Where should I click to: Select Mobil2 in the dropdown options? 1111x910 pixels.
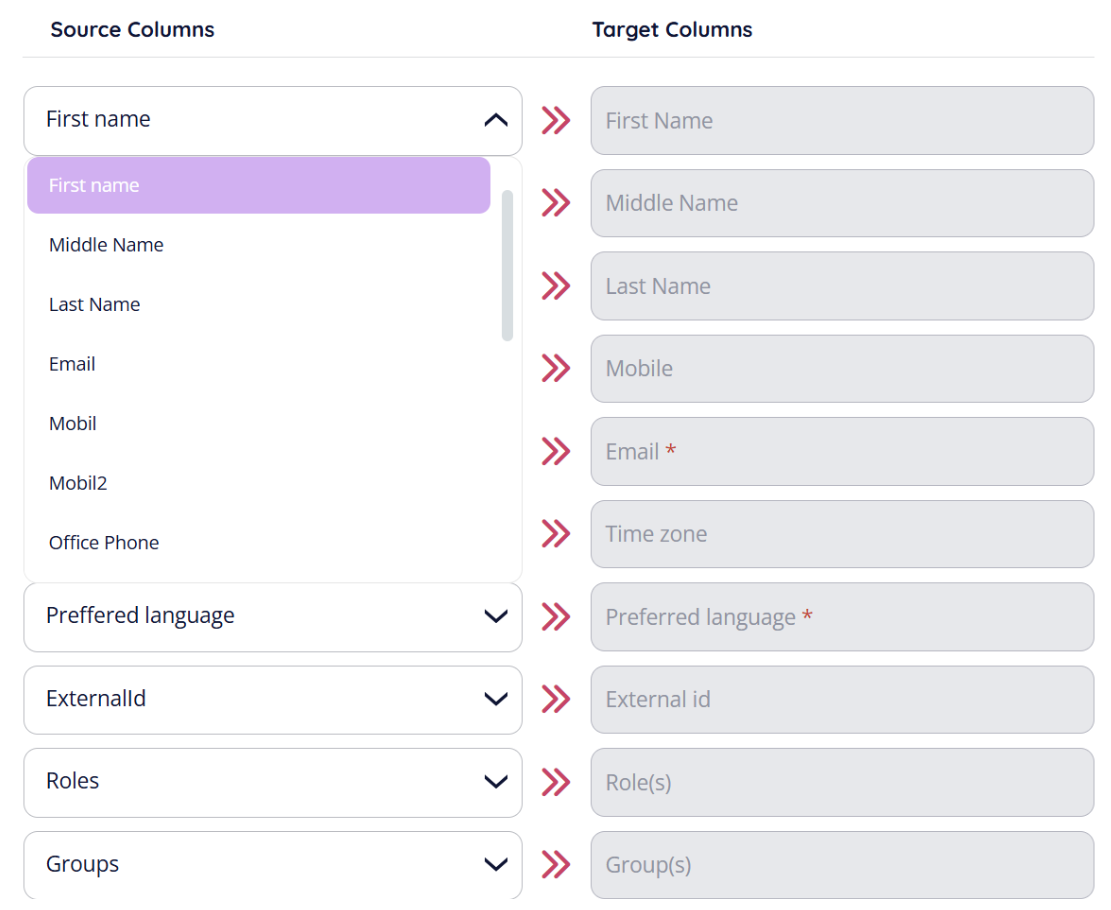78,483
